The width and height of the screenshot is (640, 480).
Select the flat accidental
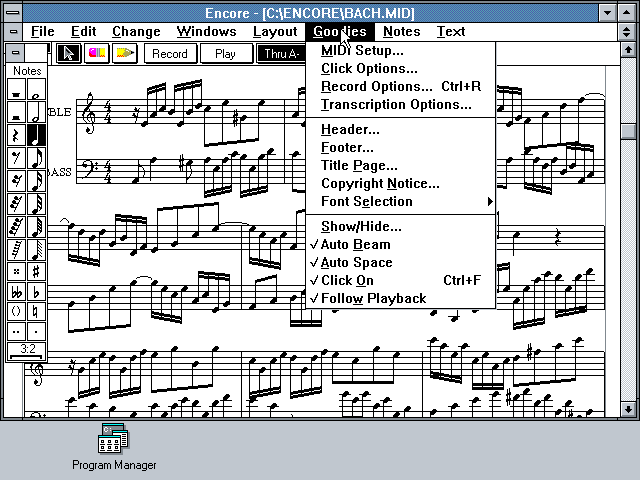36,292
